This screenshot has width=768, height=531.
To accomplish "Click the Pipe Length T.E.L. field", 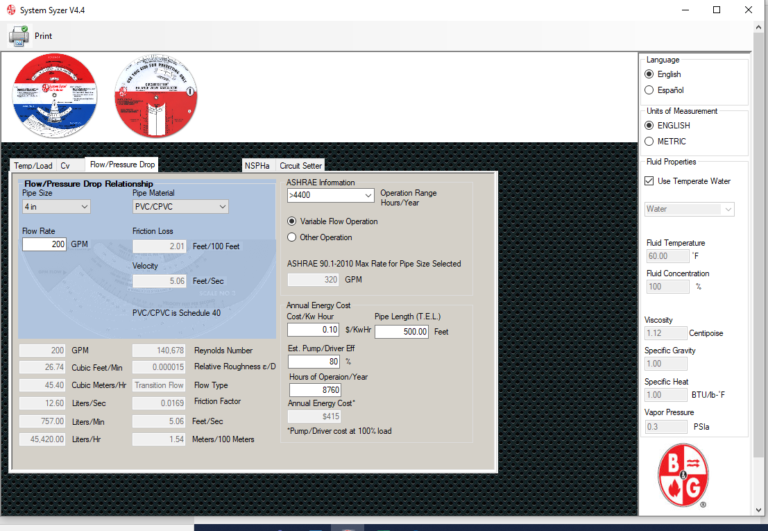I will [402, 331].
